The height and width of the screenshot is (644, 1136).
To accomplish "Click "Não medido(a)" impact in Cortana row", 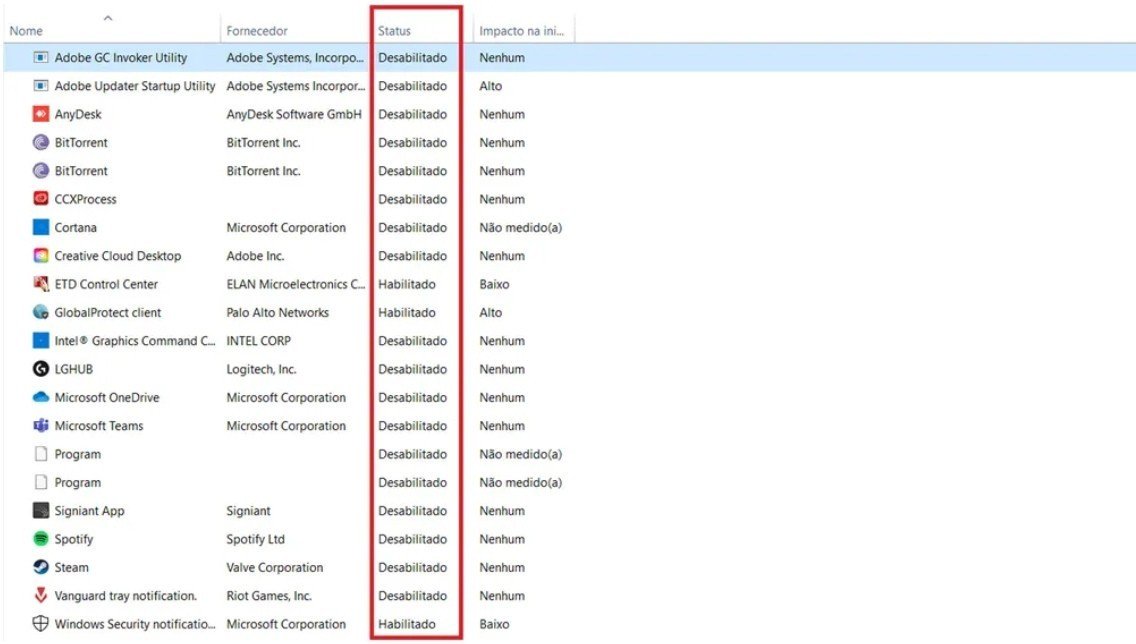I will click(520, 227).
